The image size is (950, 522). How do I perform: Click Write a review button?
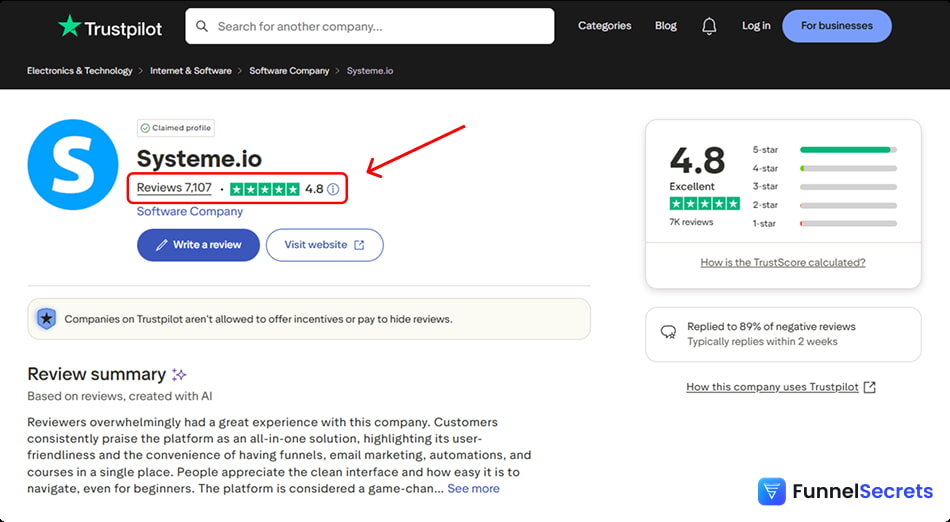pos(198,245)
